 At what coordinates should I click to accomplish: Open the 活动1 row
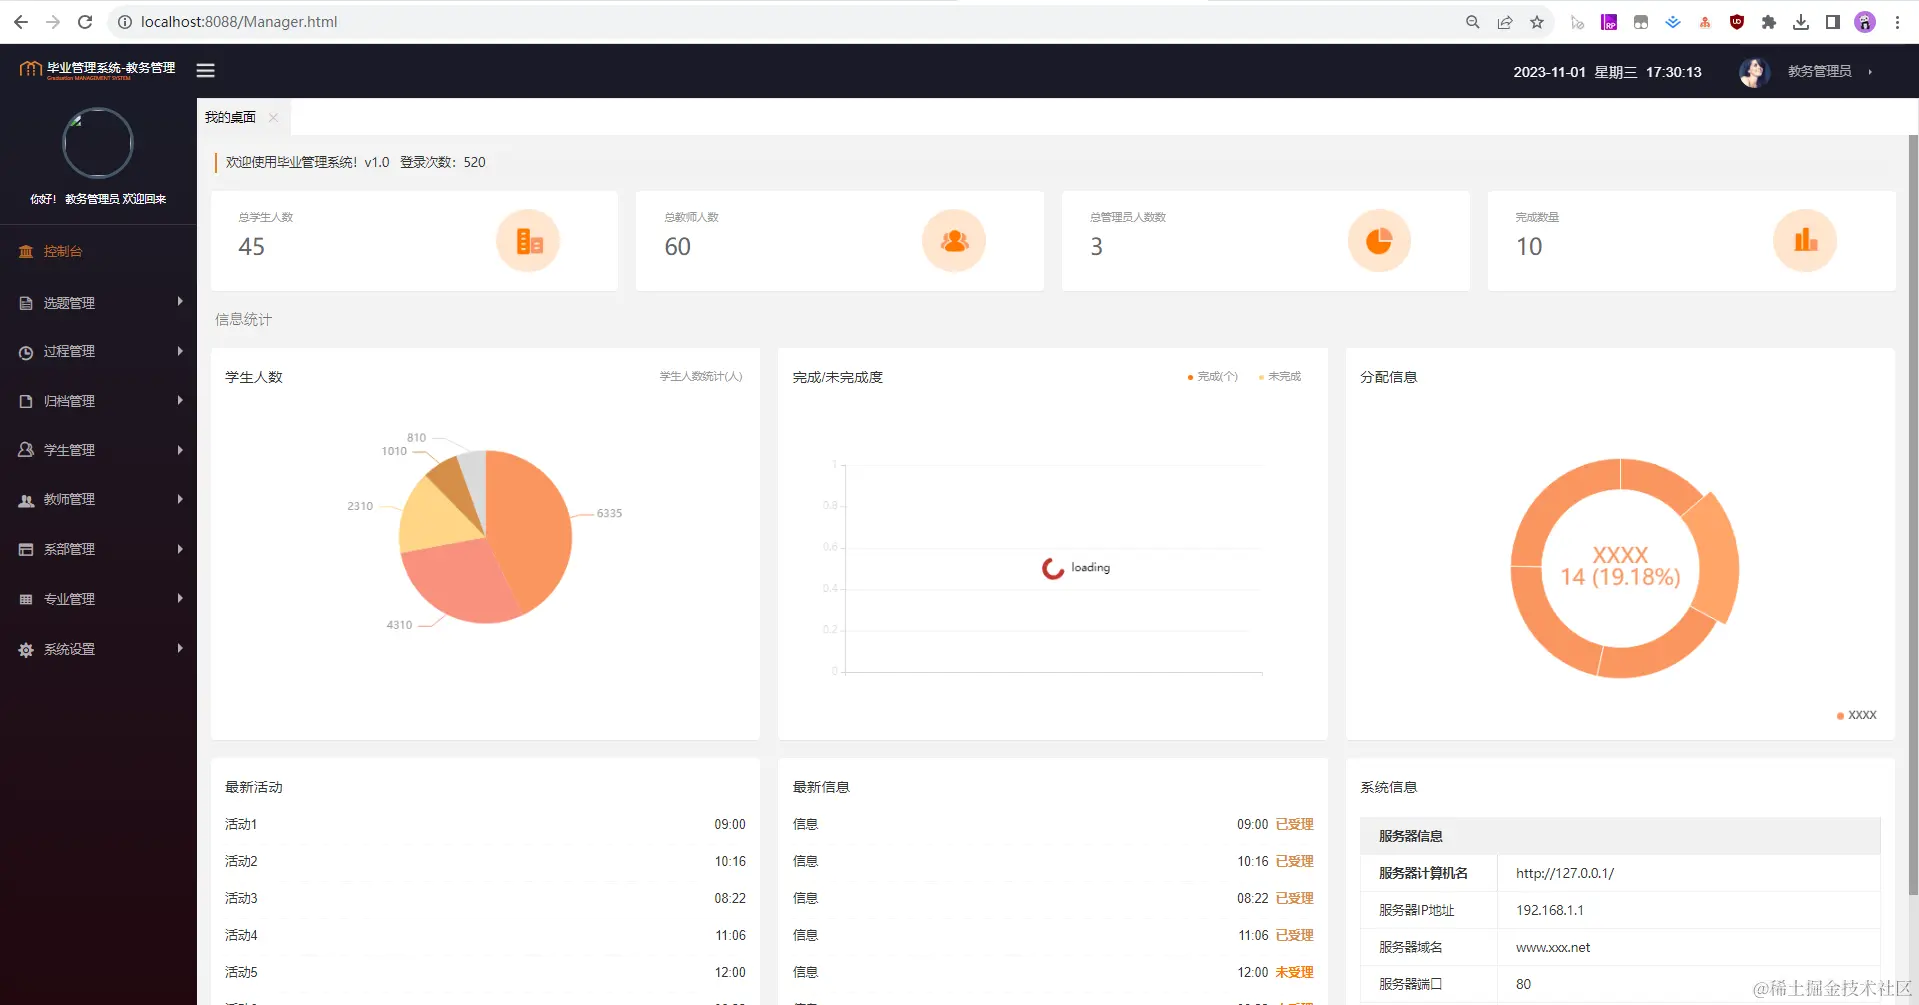[485, 824]
